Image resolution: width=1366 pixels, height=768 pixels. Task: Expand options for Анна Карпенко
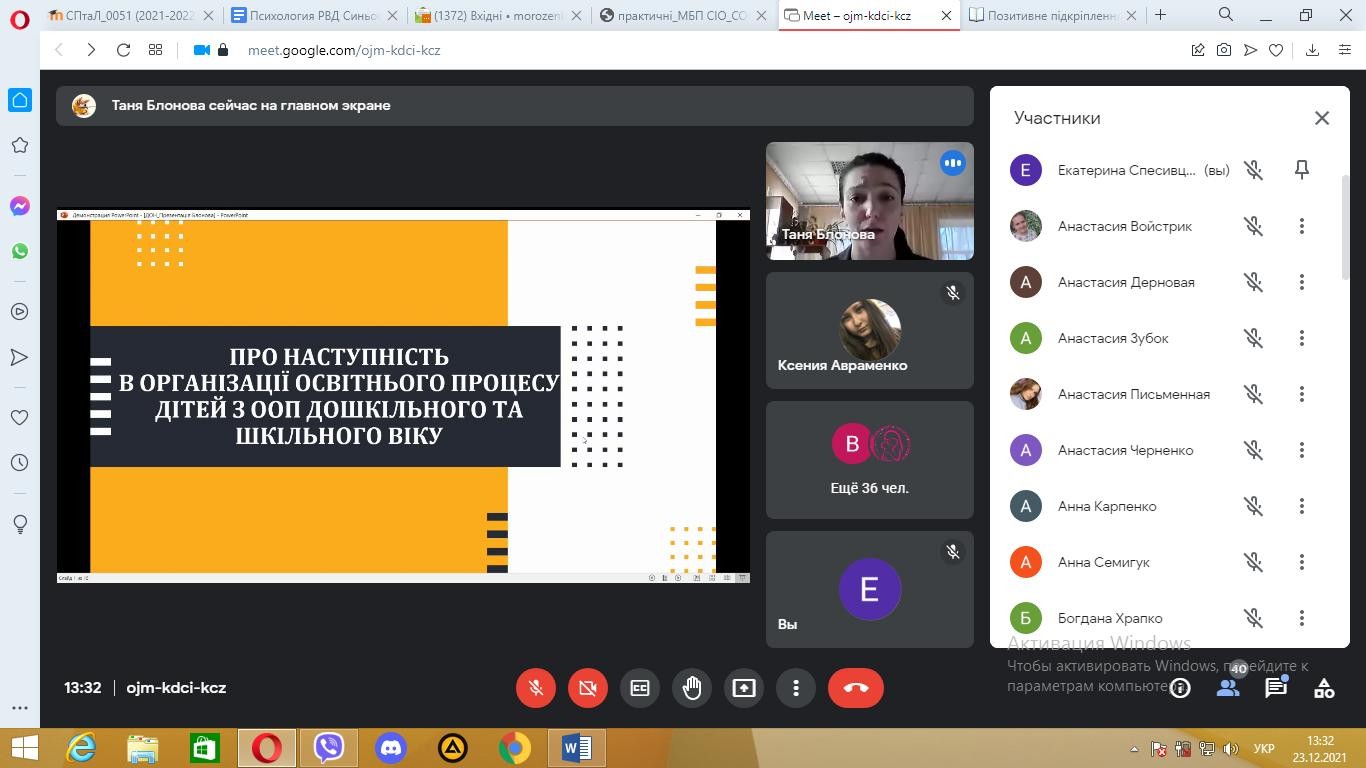coord(1301,506)
